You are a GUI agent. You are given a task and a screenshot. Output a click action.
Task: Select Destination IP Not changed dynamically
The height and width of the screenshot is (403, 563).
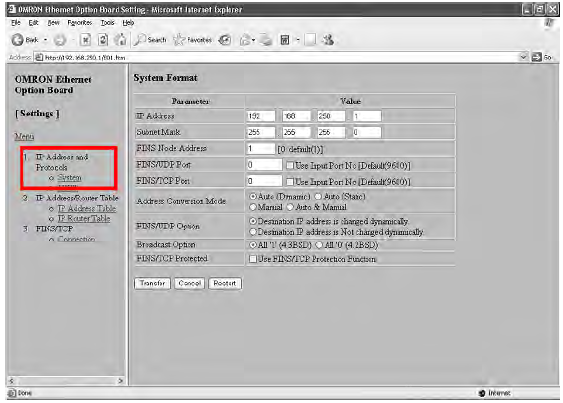(253, 232)
